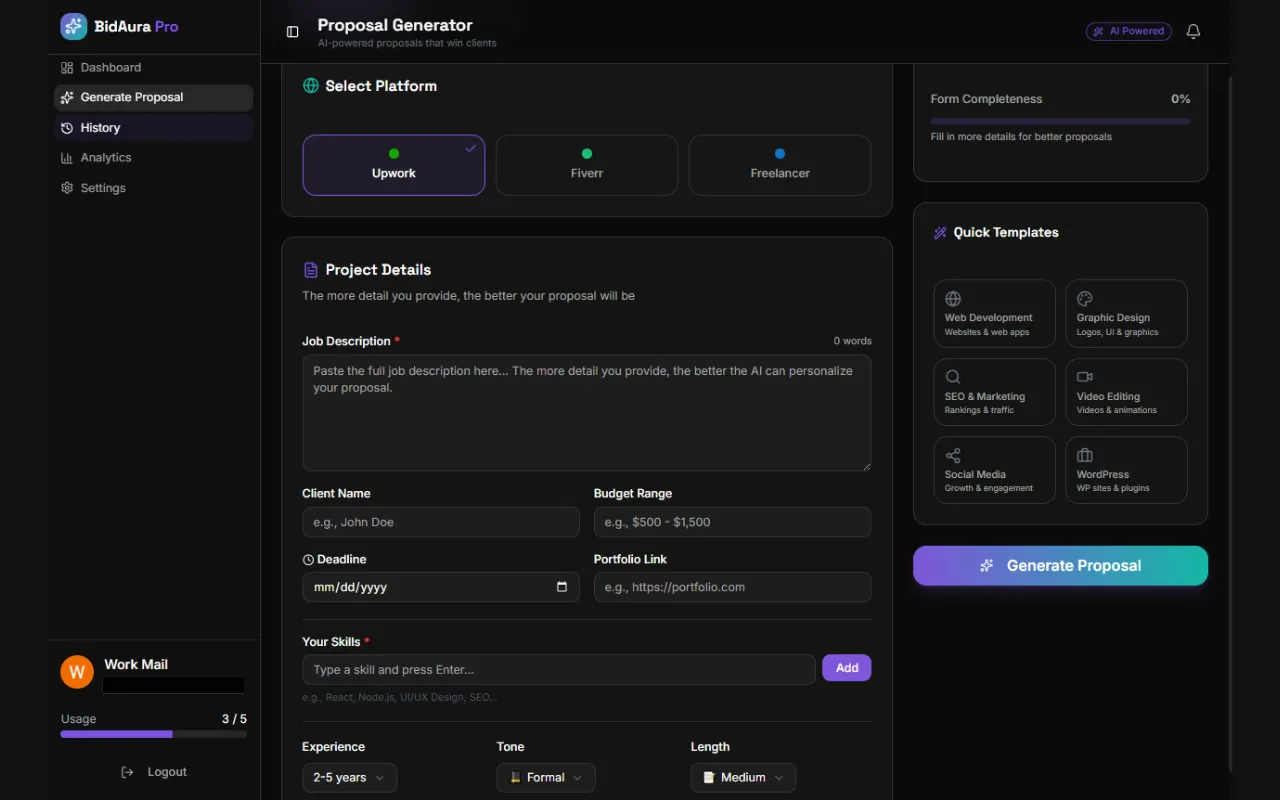Open the Tone dropdown set to Formal
The width and height of the screenshot is (1280, 800).
[x=546, y=777]
